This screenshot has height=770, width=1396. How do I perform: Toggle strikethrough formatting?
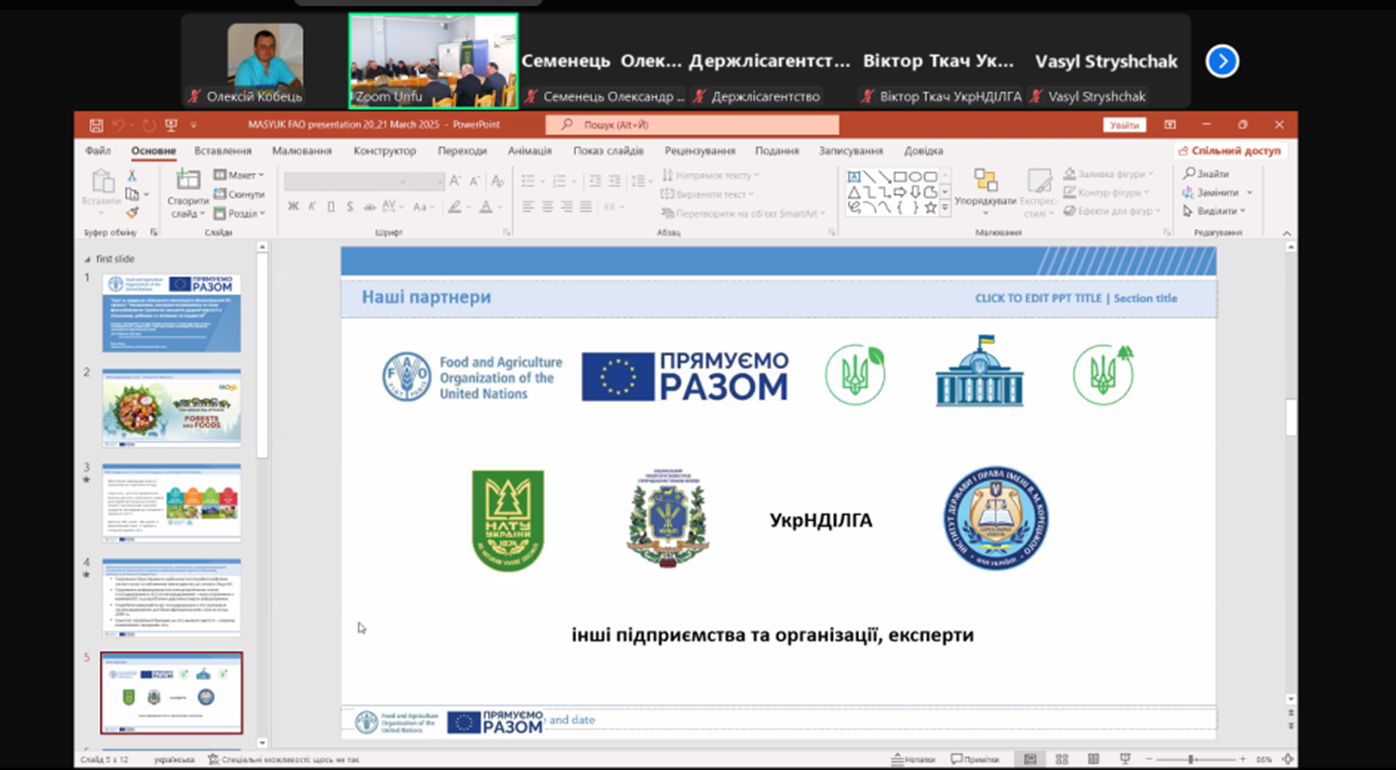369,207
